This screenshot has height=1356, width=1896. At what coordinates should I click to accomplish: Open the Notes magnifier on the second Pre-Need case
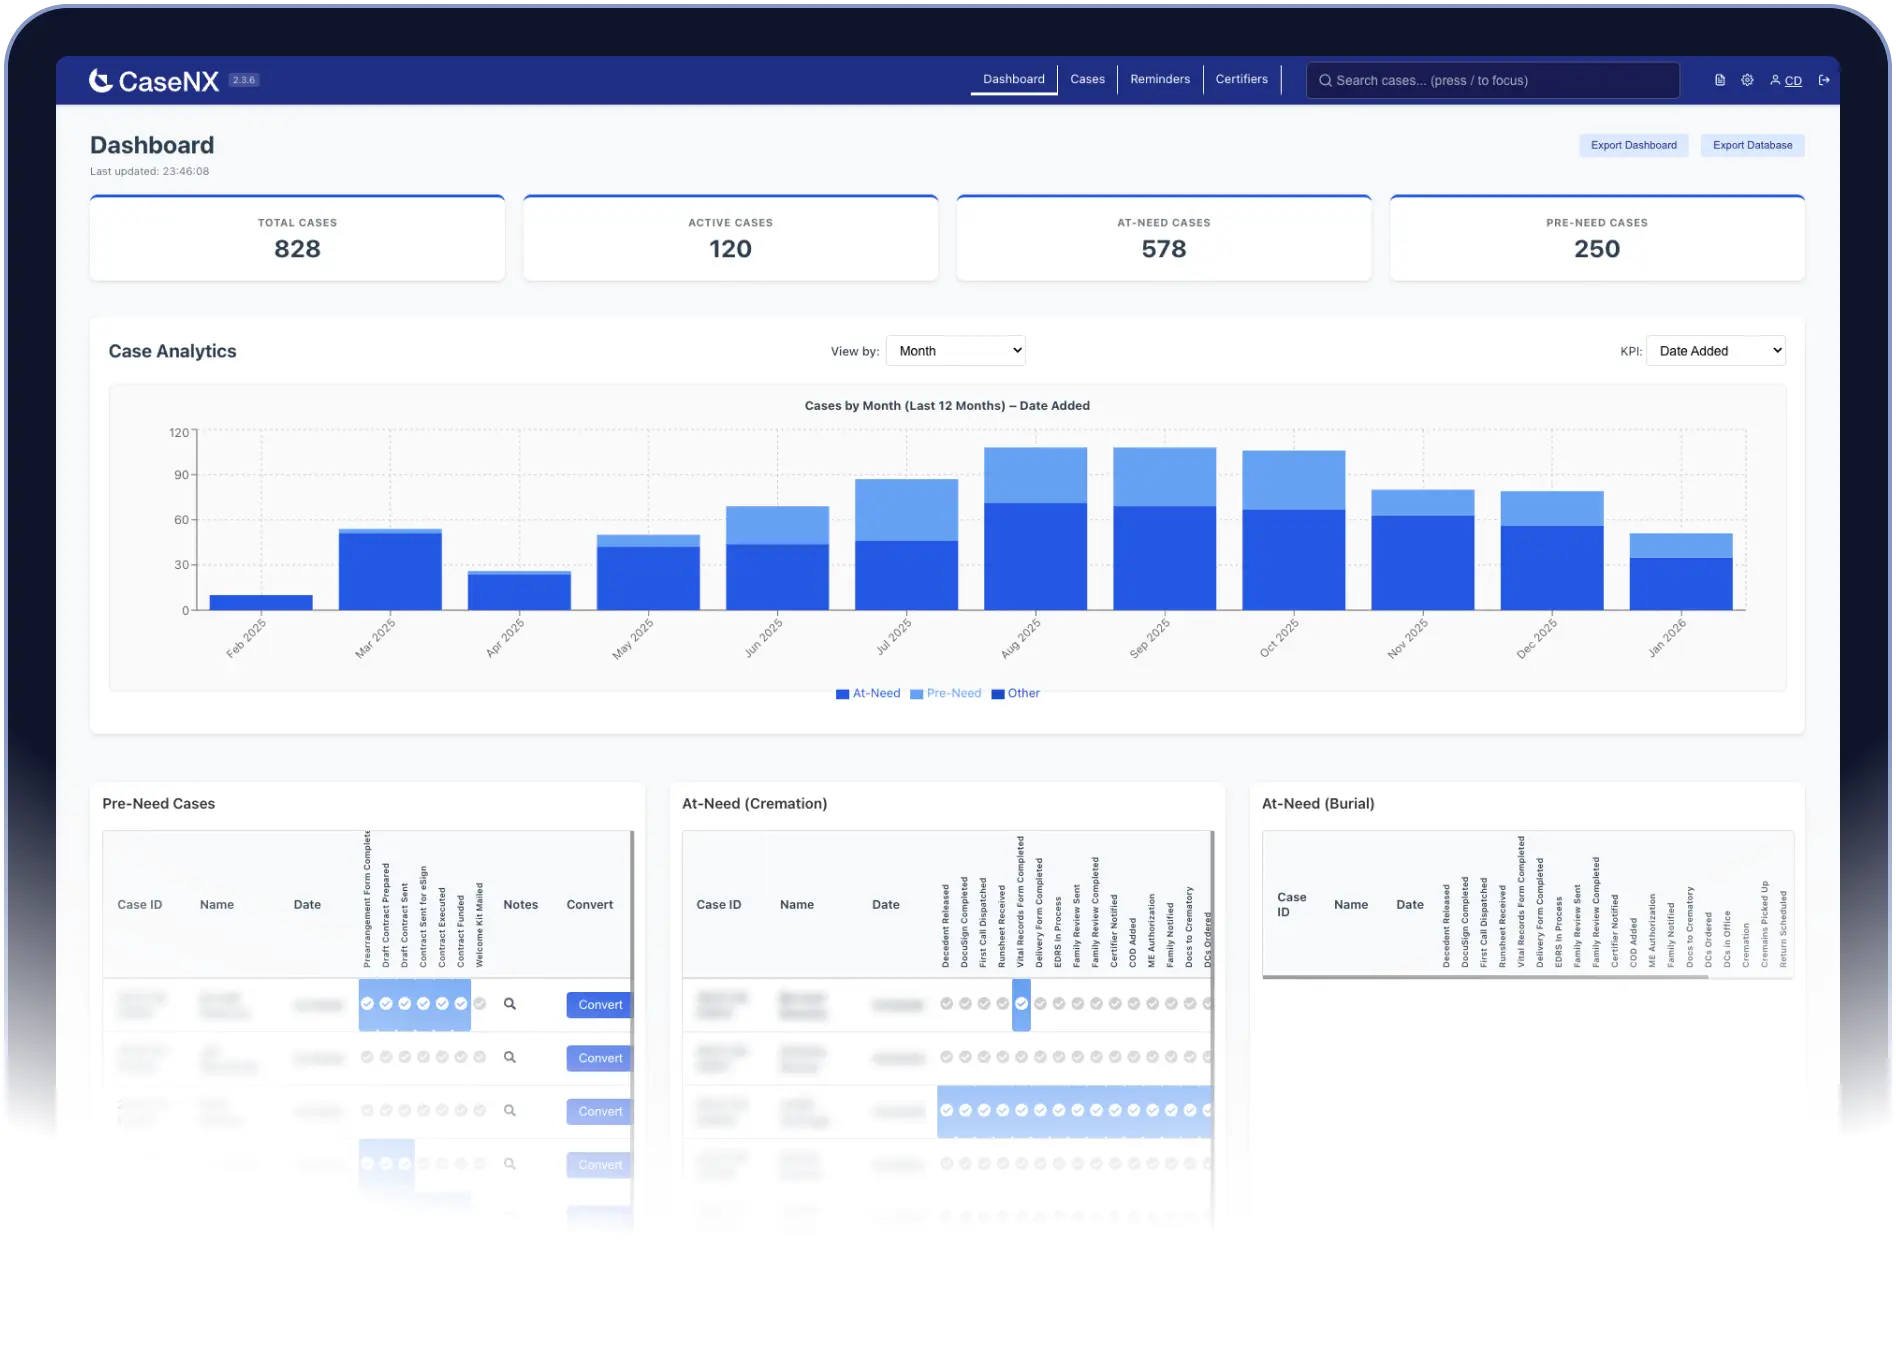point(511,1057)
